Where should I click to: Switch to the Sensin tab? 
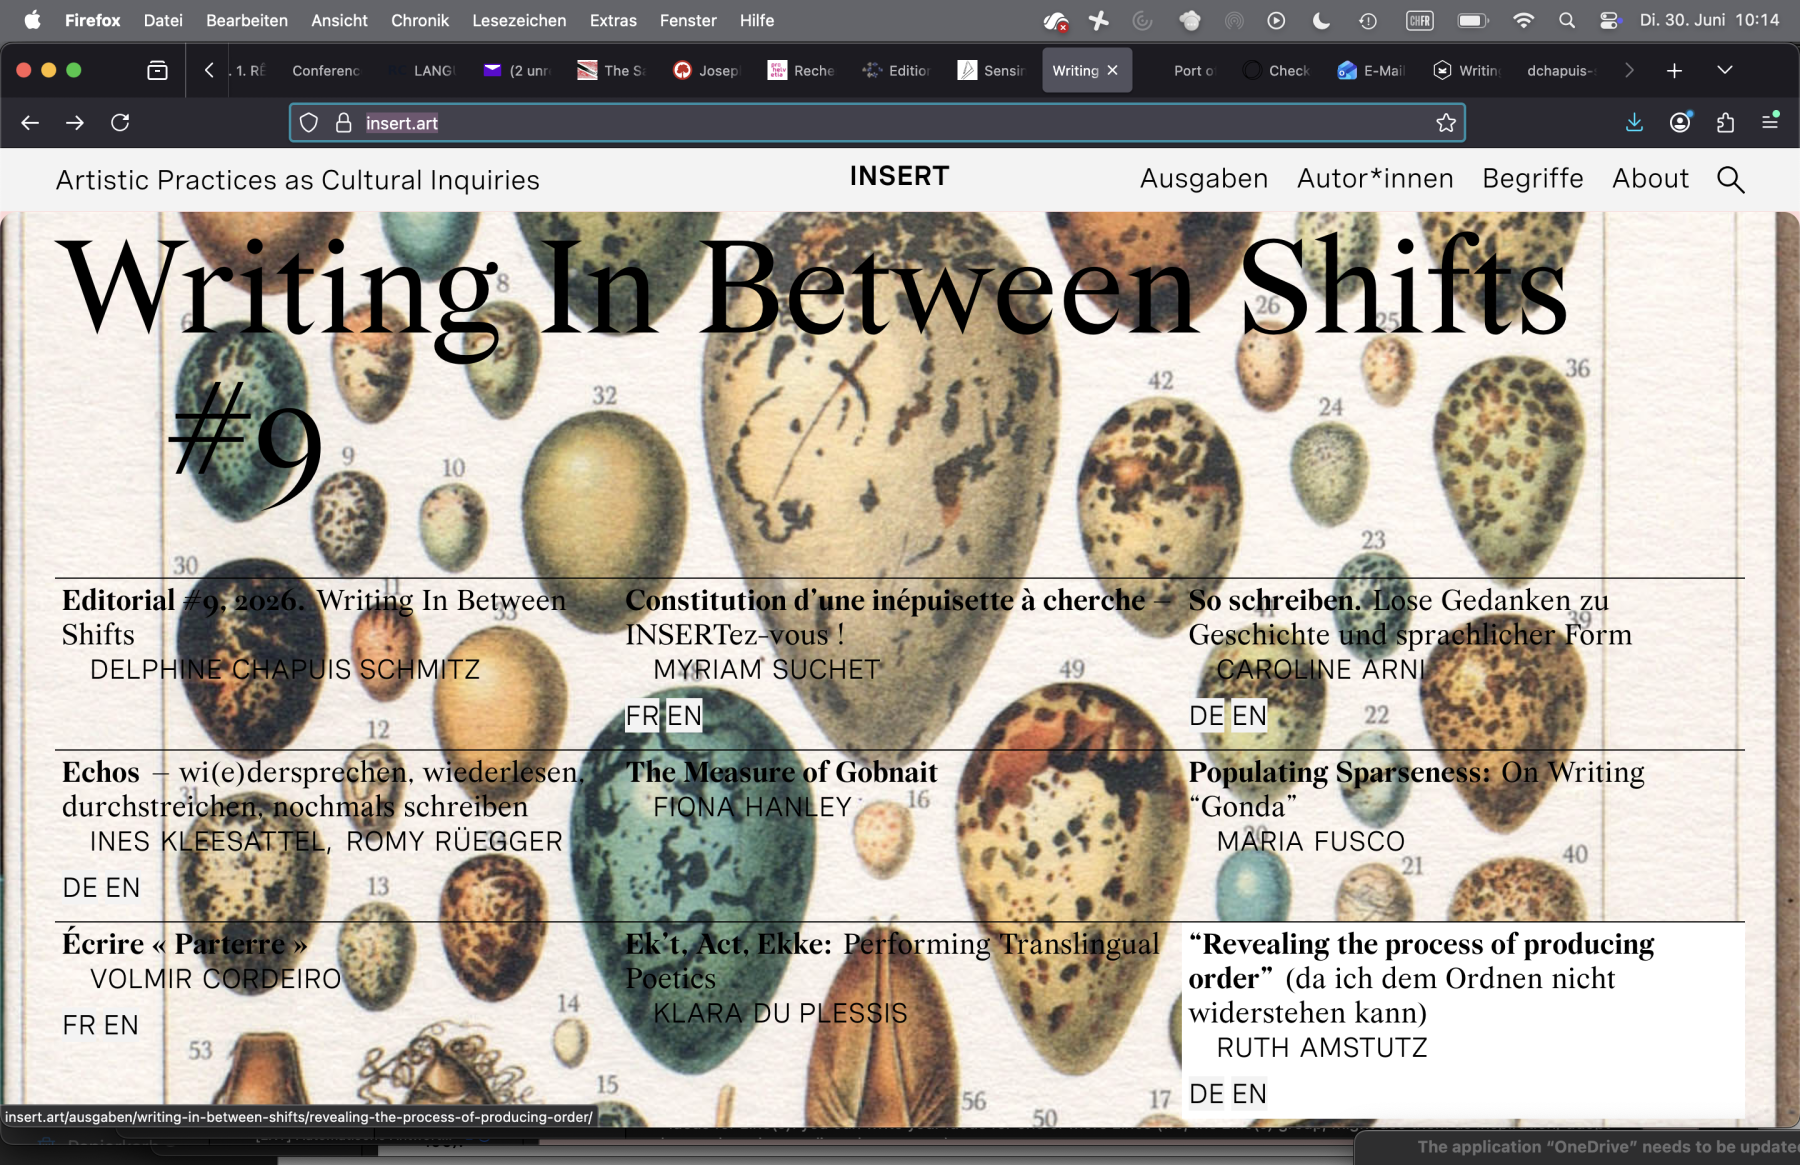pyautogui.click(x=992, y=70)
